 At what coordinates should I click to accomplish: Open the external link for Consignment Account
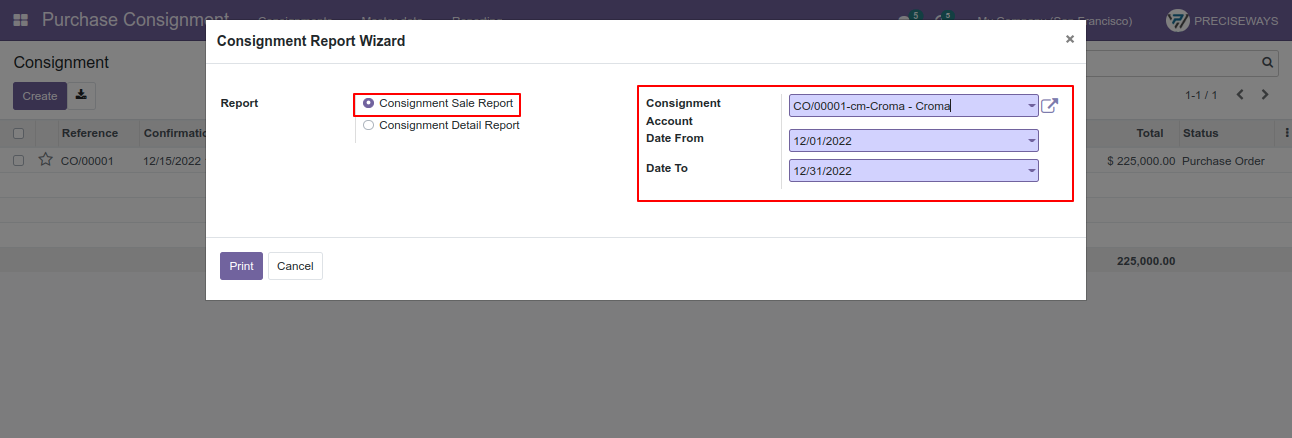point(1049,105)
